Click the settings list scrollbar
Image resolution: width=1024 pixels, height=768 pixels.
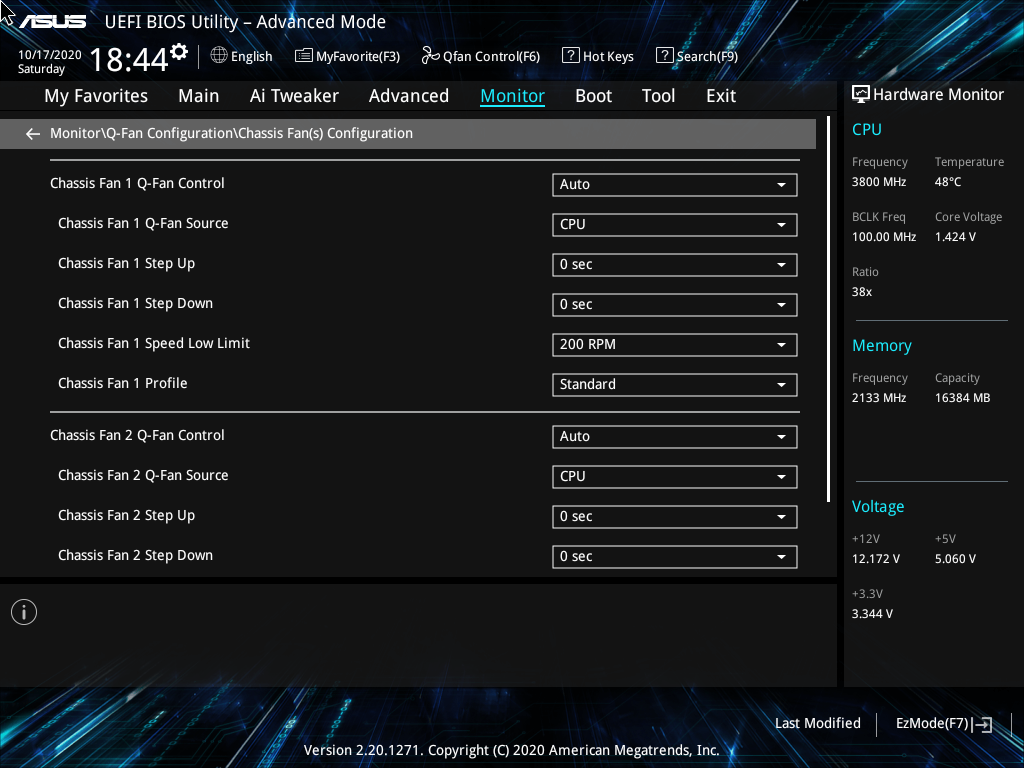pos(828,310)
